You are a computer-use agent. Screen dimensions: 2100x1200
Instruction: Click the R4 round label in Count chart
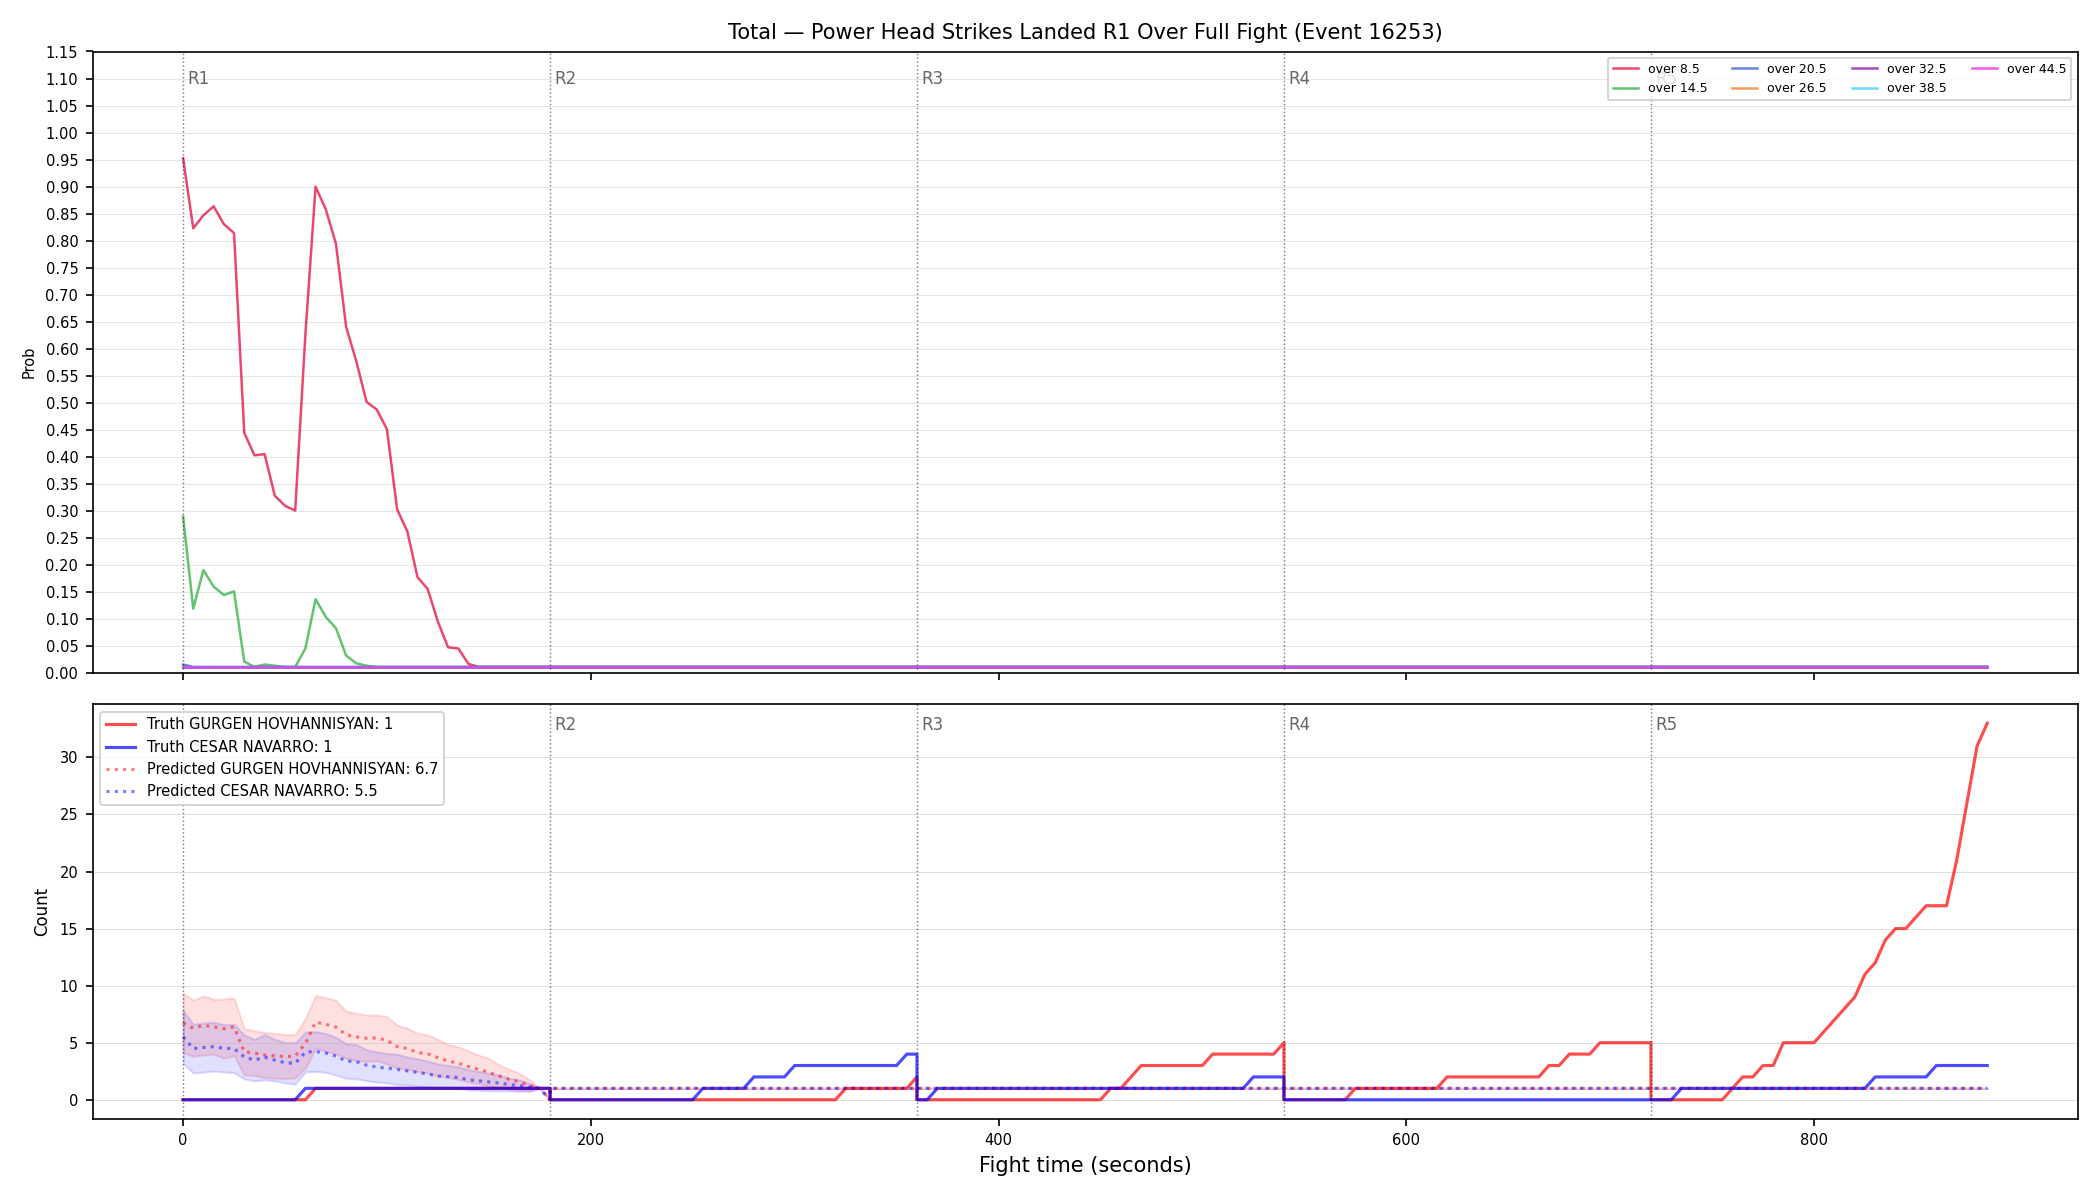tap(1299, 724)
